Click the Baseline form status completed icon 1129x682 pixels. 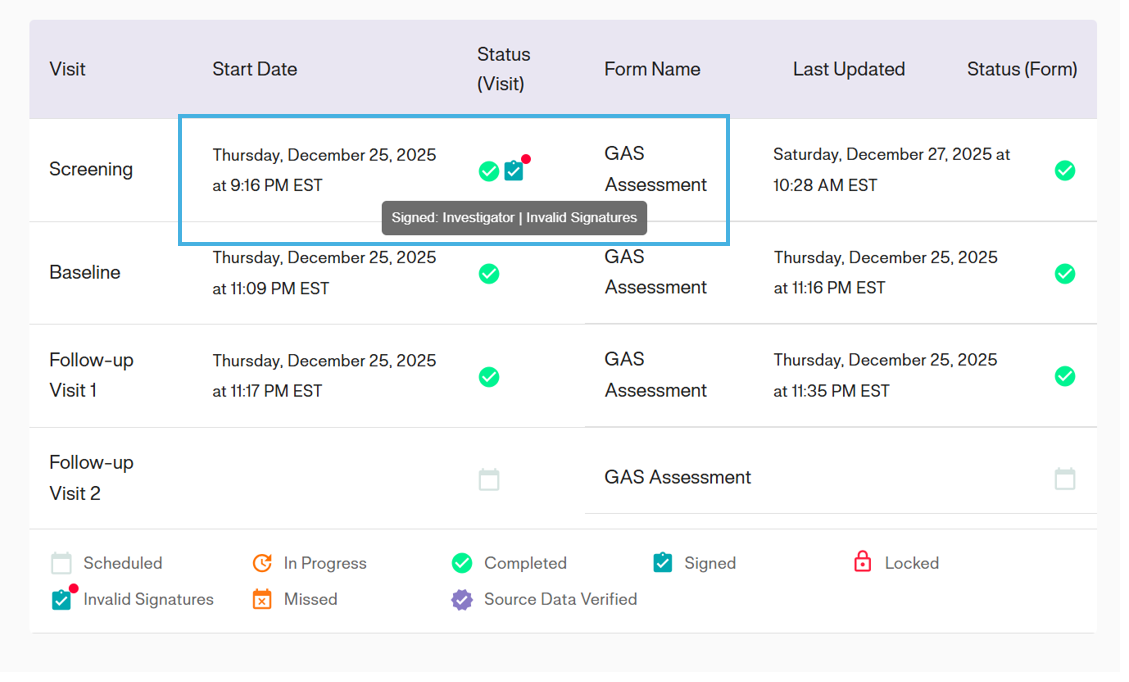(1065, 274)
